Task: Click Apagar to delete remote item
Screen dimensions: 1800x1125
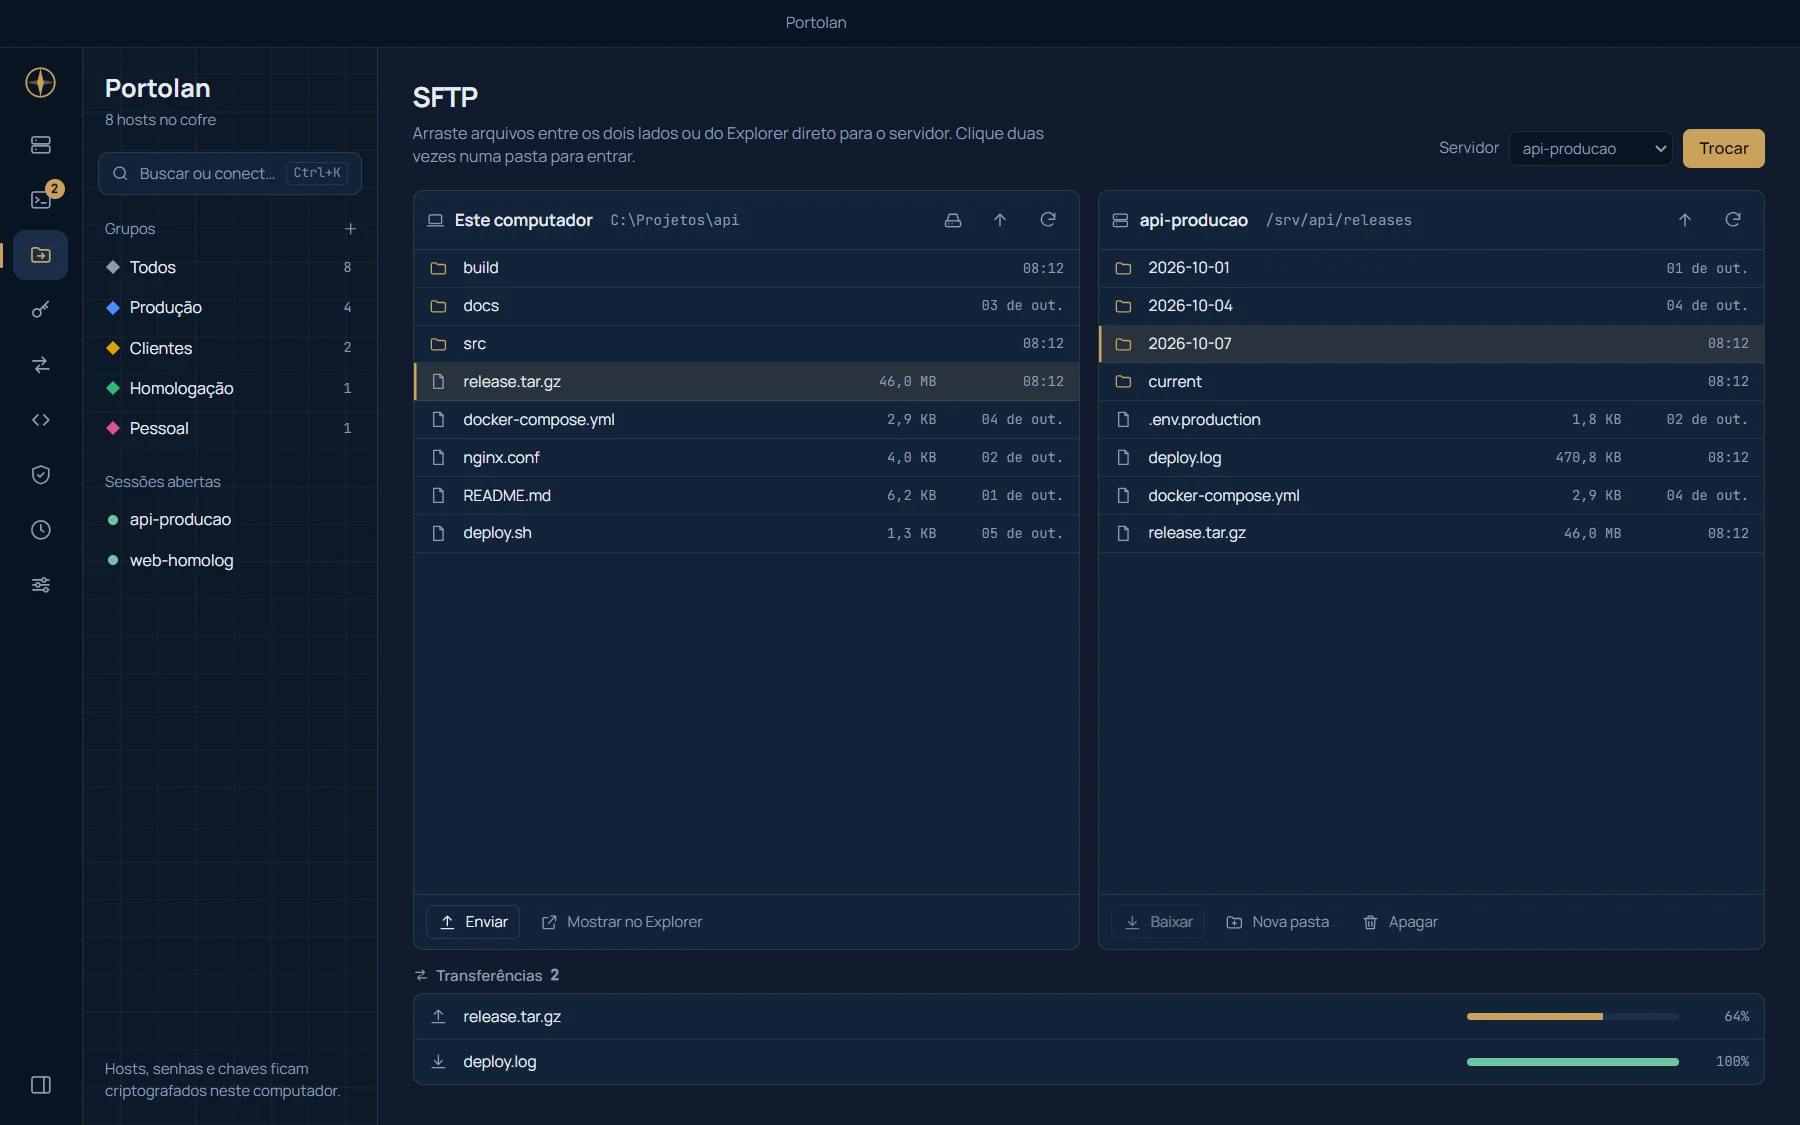Action: point(1400,922)
